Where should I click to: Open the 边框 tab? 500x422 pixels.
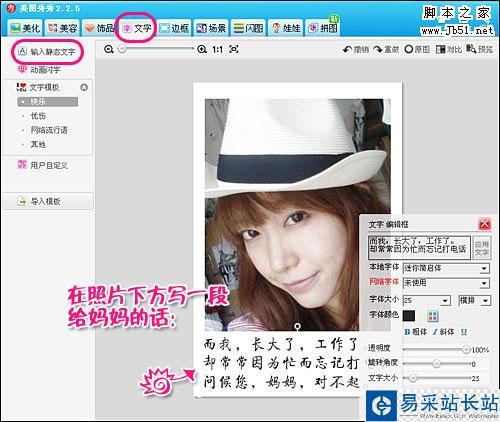174,28
